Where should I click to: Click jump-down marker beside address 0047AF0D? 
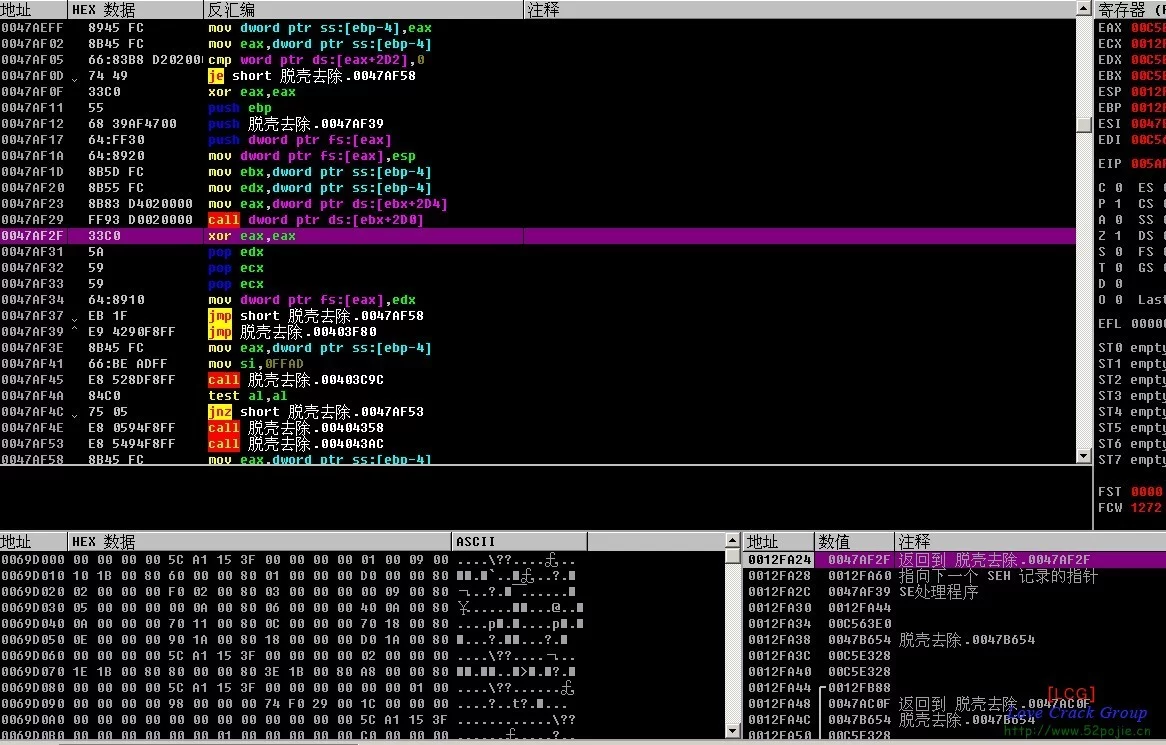coord(76,77)
